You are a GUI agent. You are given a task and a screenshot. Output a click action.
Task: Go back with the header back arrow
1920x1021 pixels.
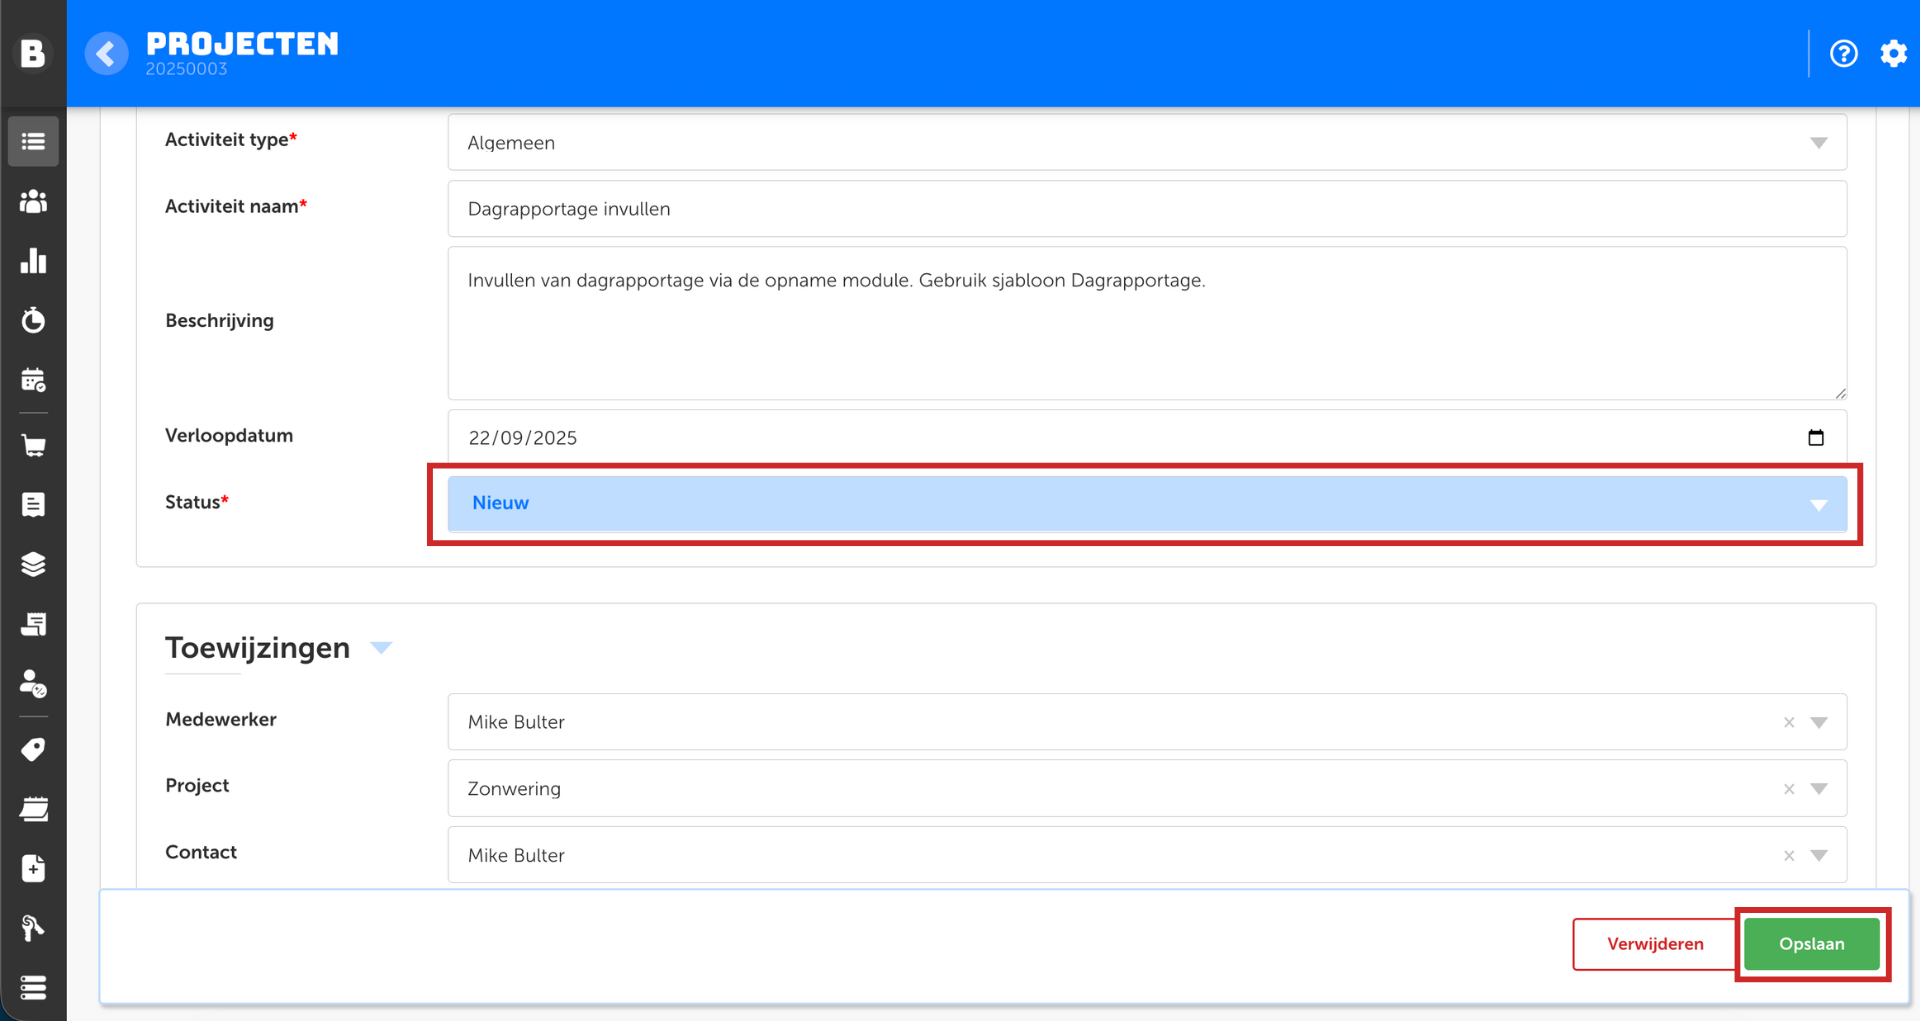106,53
